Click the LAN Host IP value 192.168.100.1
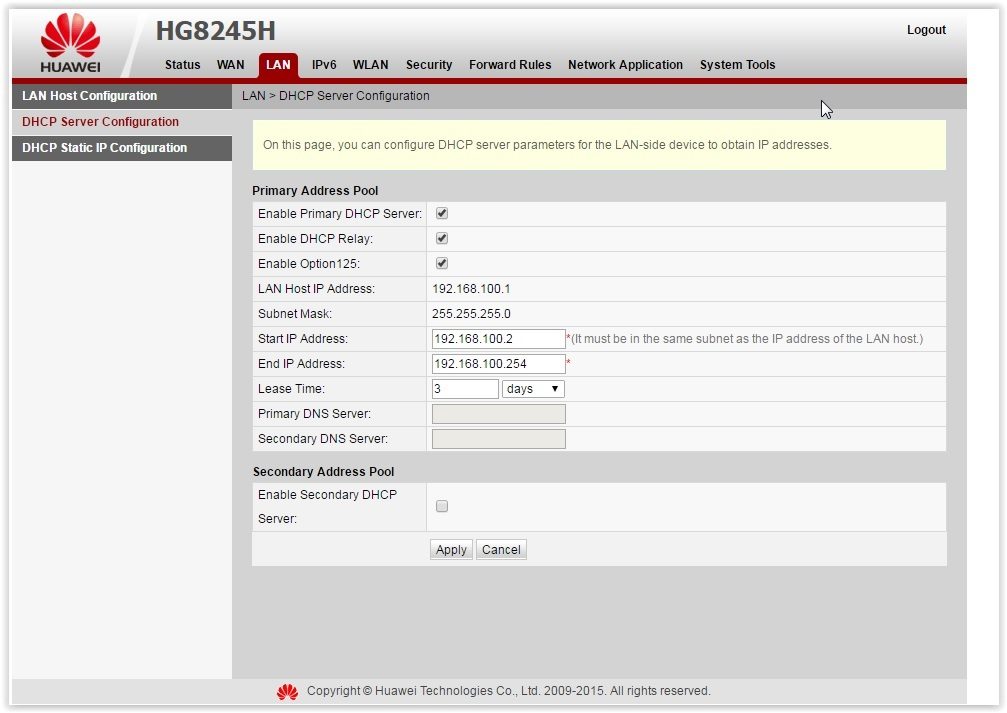Screen dimensions: 1007x713 click(x=471, y=289)
